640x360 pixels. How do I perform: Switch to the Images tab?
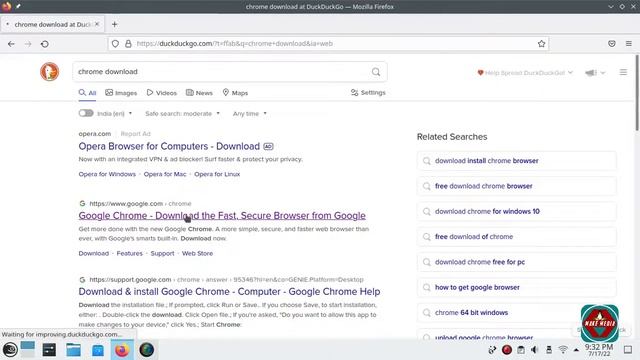(x=121, y=93)
